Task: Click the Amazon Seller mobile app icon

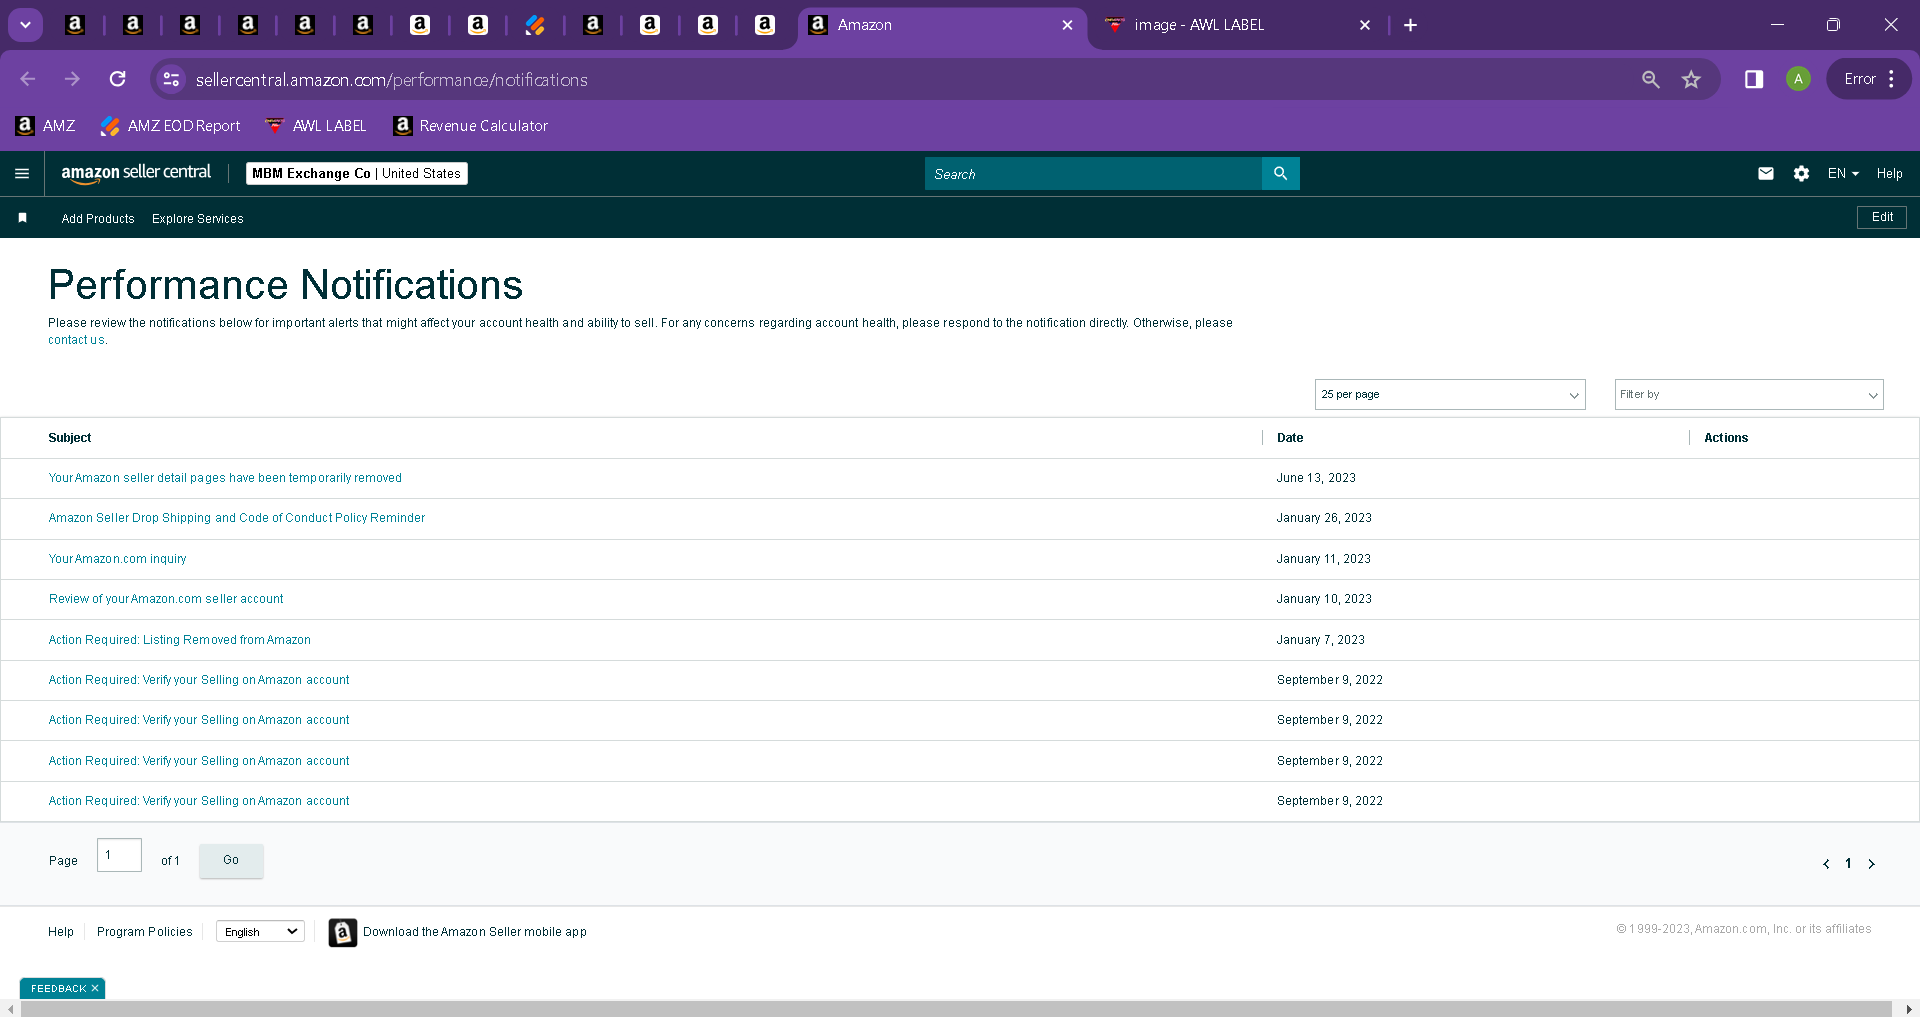Action: coord(343,932)
